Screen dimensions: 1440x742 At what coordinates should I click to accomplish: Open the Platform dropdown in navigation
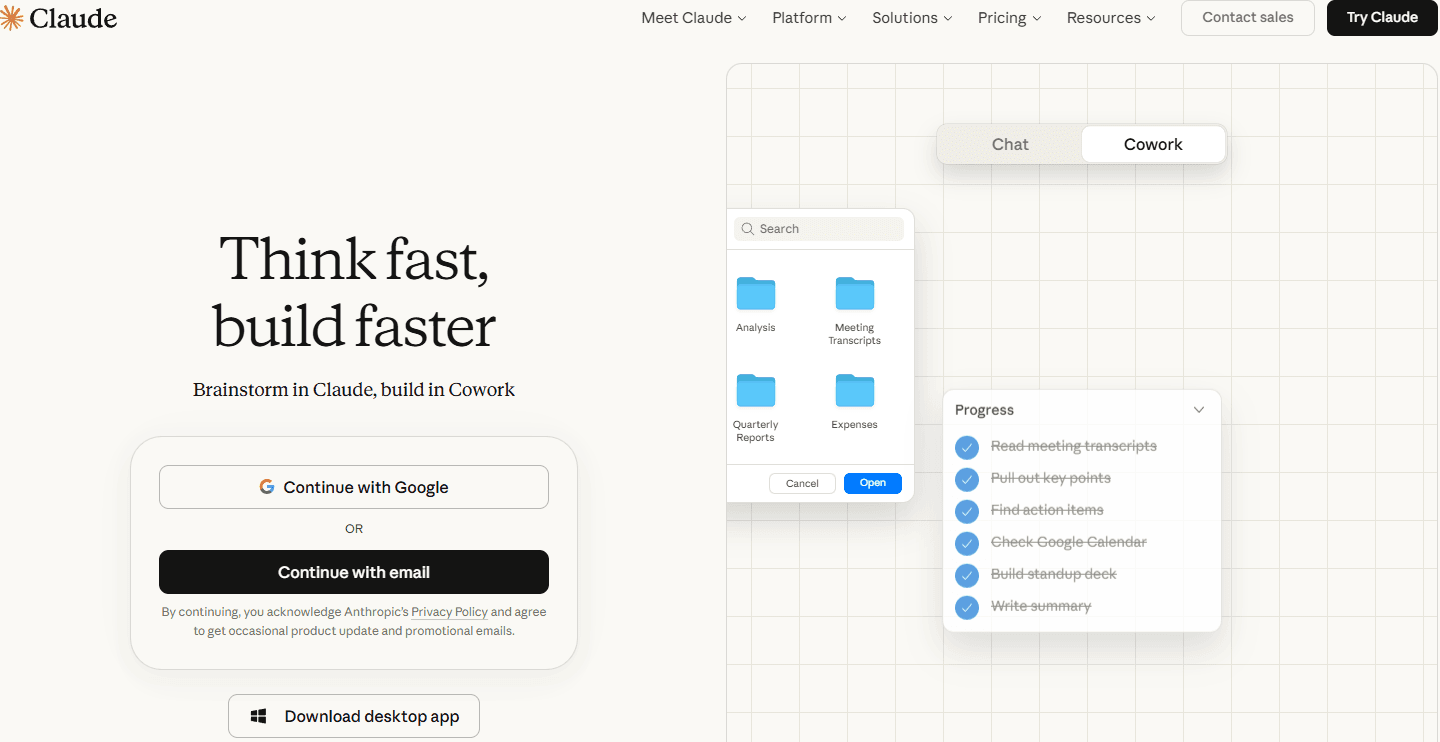coord(808,18)
